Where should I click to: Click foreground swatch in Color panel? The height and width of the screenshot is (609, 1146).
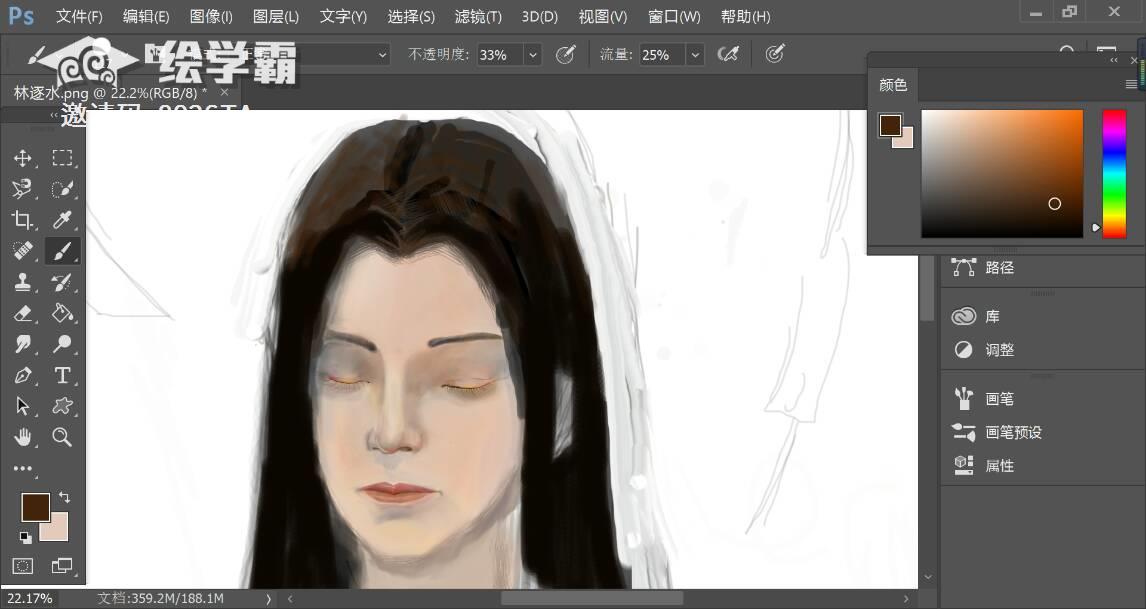889,125
